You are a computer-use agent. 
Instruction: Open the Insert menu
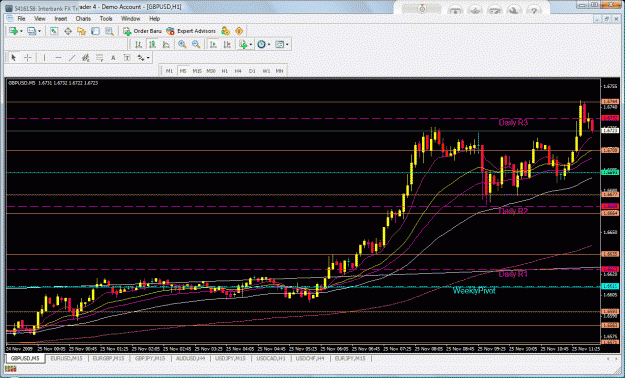click(61, 19)
